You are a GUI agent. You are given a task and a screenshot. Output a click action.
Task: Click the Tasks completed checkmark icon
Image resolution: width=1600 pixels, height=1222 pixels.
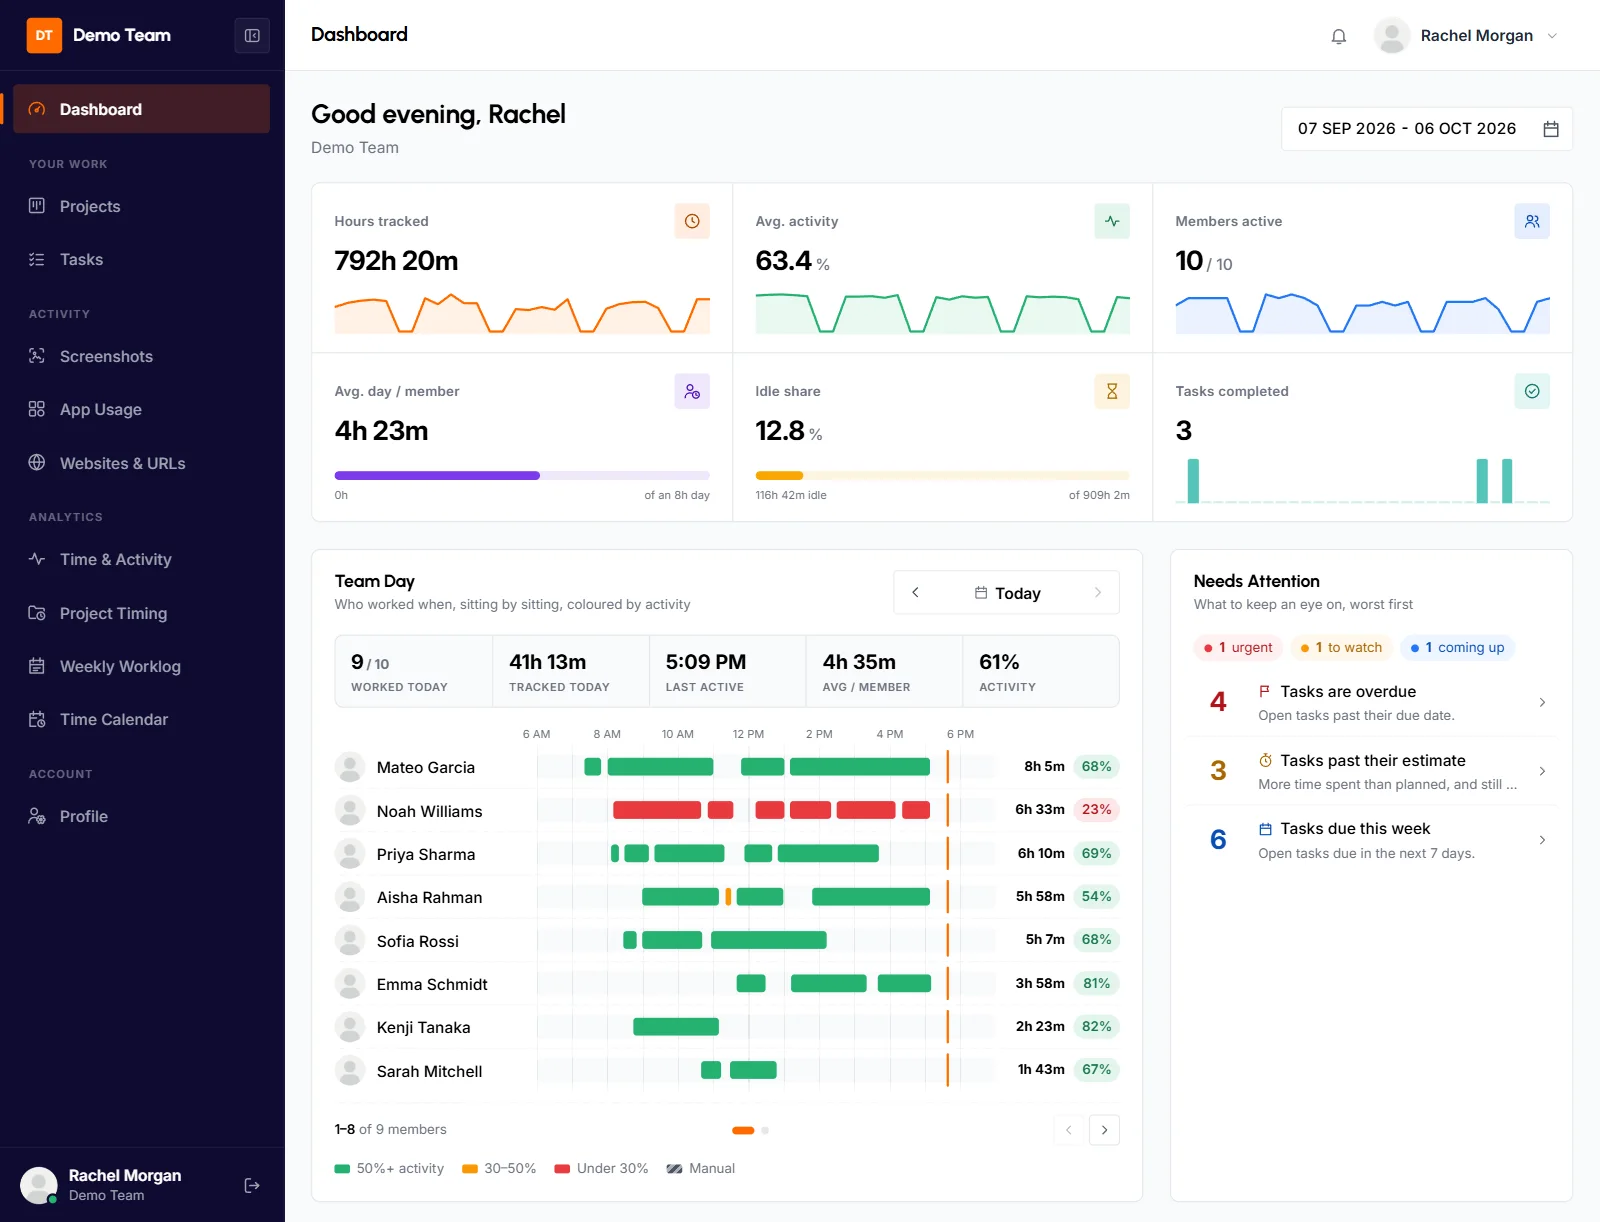(x=1532, y=391)
